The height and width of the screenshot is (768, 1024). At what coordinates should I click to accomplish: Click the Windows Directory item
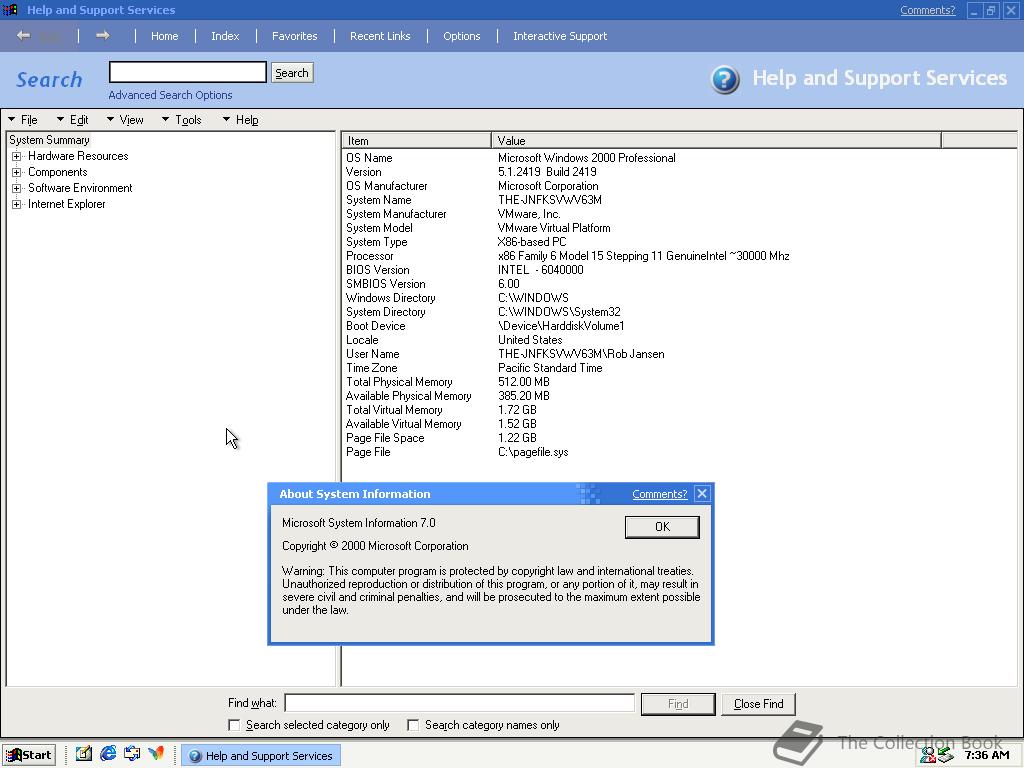coord(391,298)
